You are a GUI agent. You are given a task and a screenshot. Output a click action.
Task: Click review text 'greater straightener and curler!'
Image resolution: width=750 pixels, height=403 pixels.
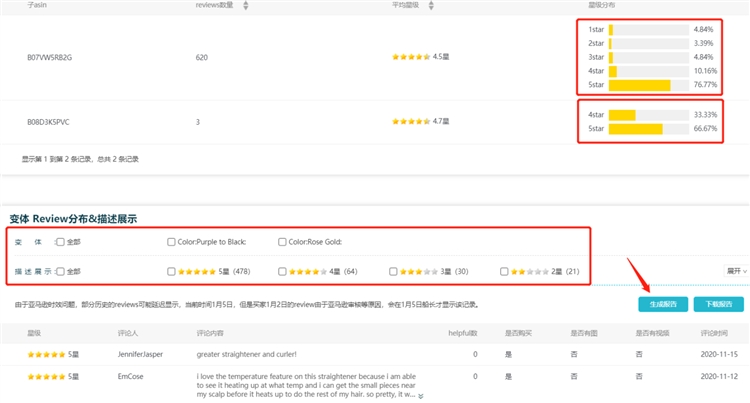pos(246,354)
